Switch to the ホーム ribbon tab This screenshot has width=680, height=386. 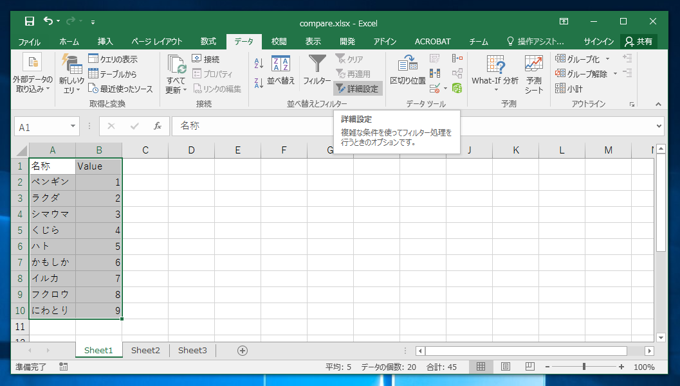pos(69,42)
